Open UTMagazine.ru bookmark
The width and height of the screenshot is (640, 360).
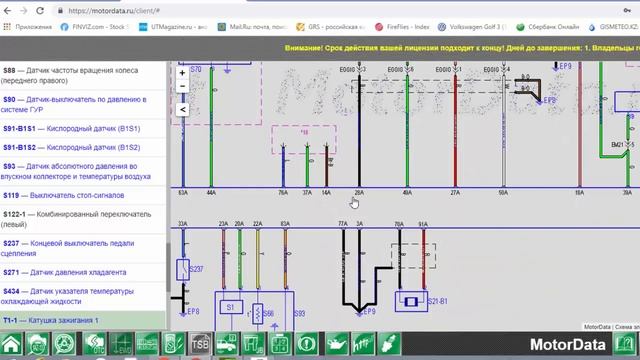[173, 27]
